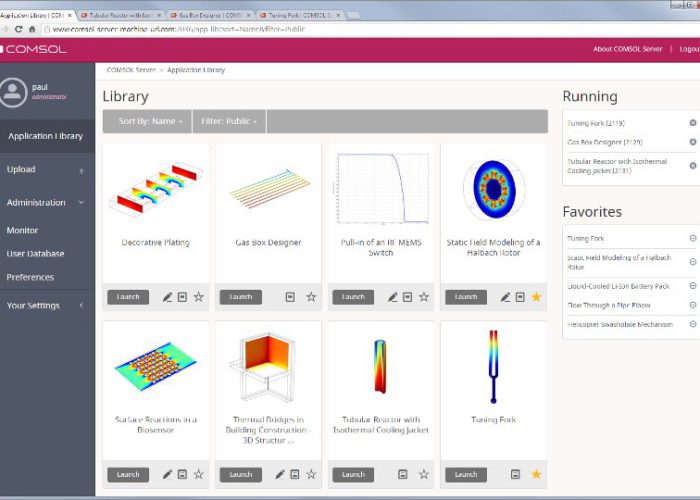Open Monitor in the sidebar
This screenshot has width=700, height=500.
click(22, 230)
